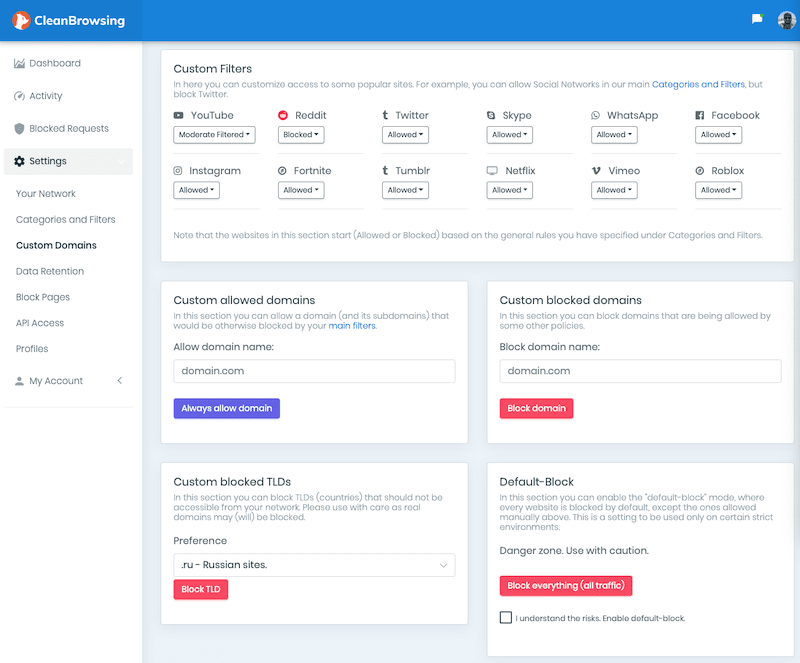Screen dimensions: 800x663
Task: Open the Vimeo Allowed dropdown
Action: (x=614, y=190)
